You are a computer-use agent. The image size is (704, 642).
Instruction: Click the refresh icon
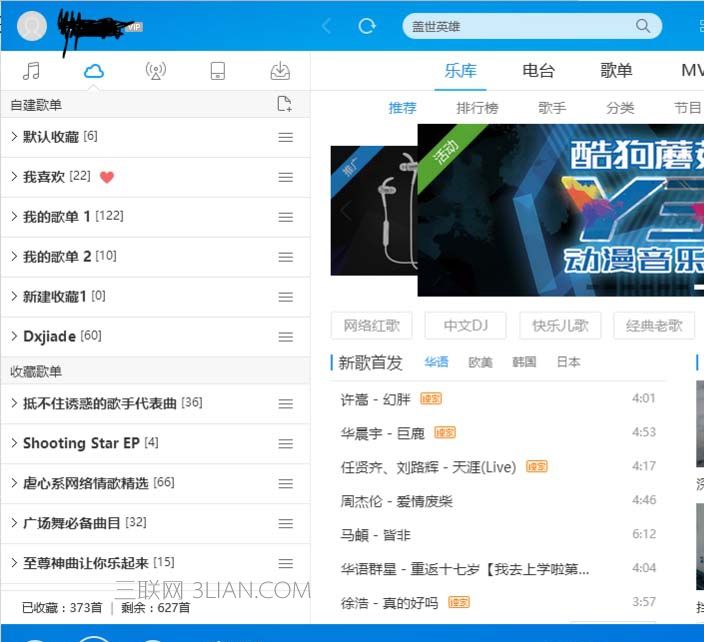click(x=367, y=26)
